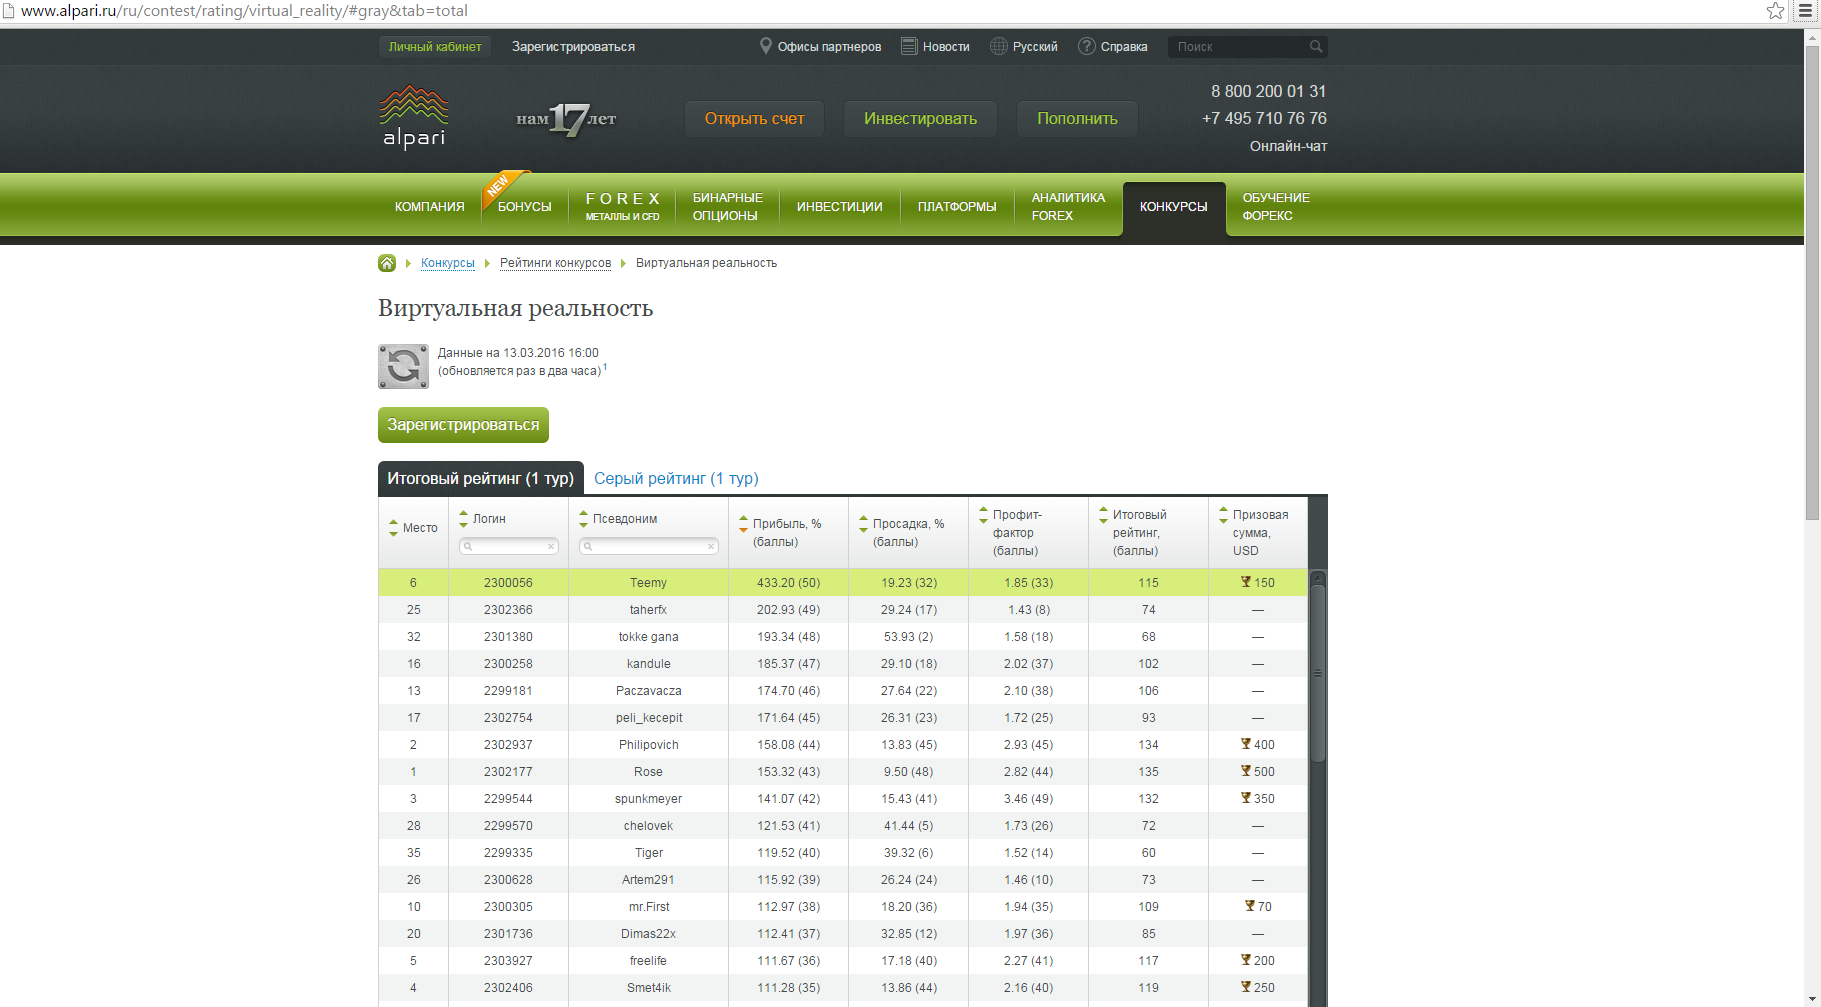
Task: Sort table by Прибыль % column
Action: tap(744, 524)
